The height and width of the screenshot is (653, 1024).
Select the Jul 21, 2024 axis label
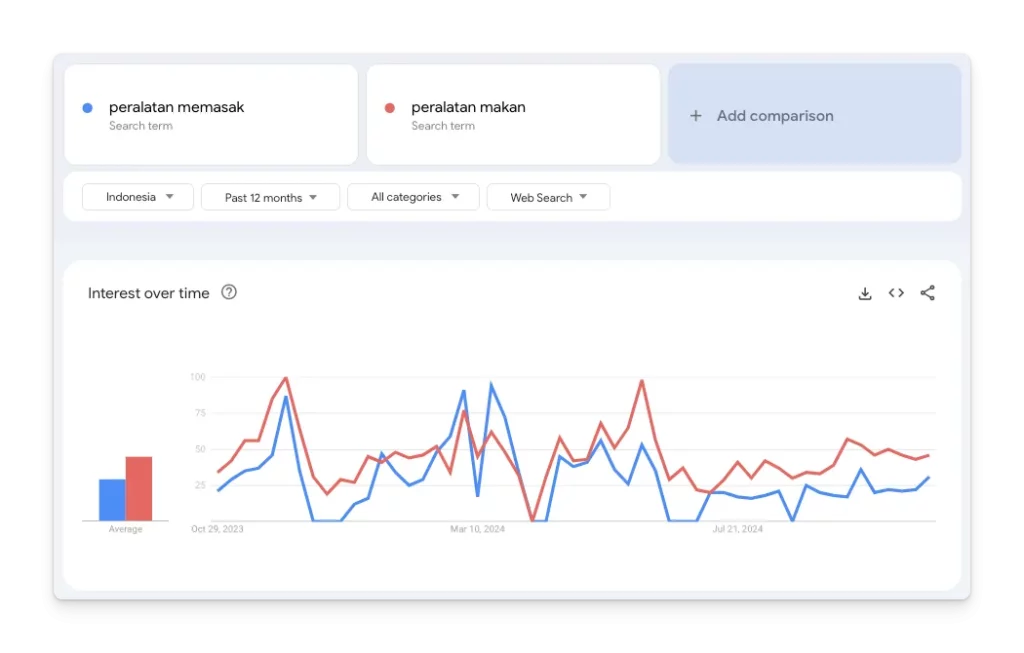[x=737, y=529]
